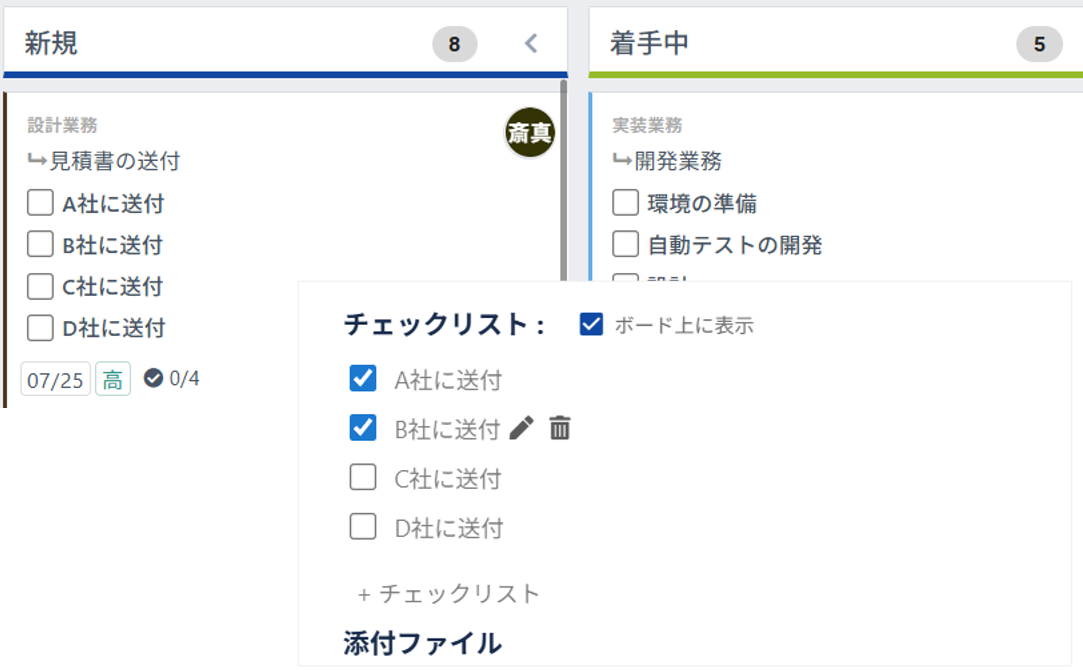The image size is (1083, 671).
Task: Check D社に送付 in the checklist panel
Action: coord(363,526)
